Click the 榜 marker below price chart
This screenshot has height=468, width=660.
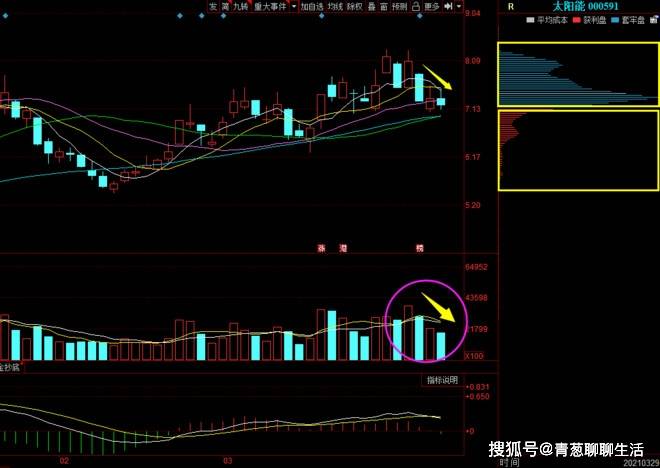[420, 248]
